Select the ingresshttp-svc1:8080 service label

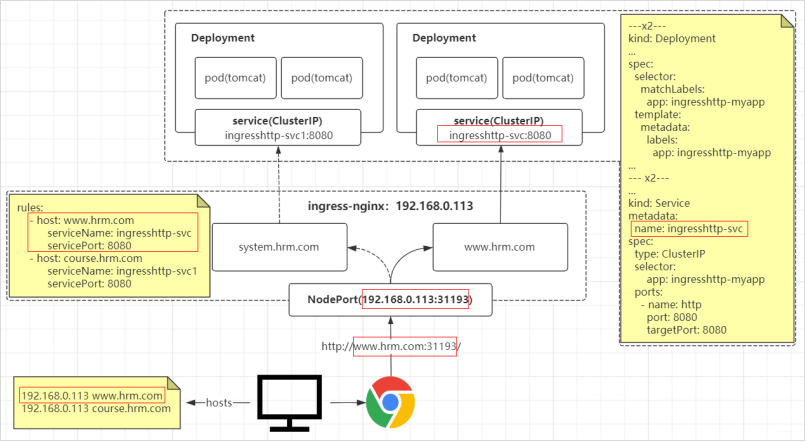pos(279,136)
